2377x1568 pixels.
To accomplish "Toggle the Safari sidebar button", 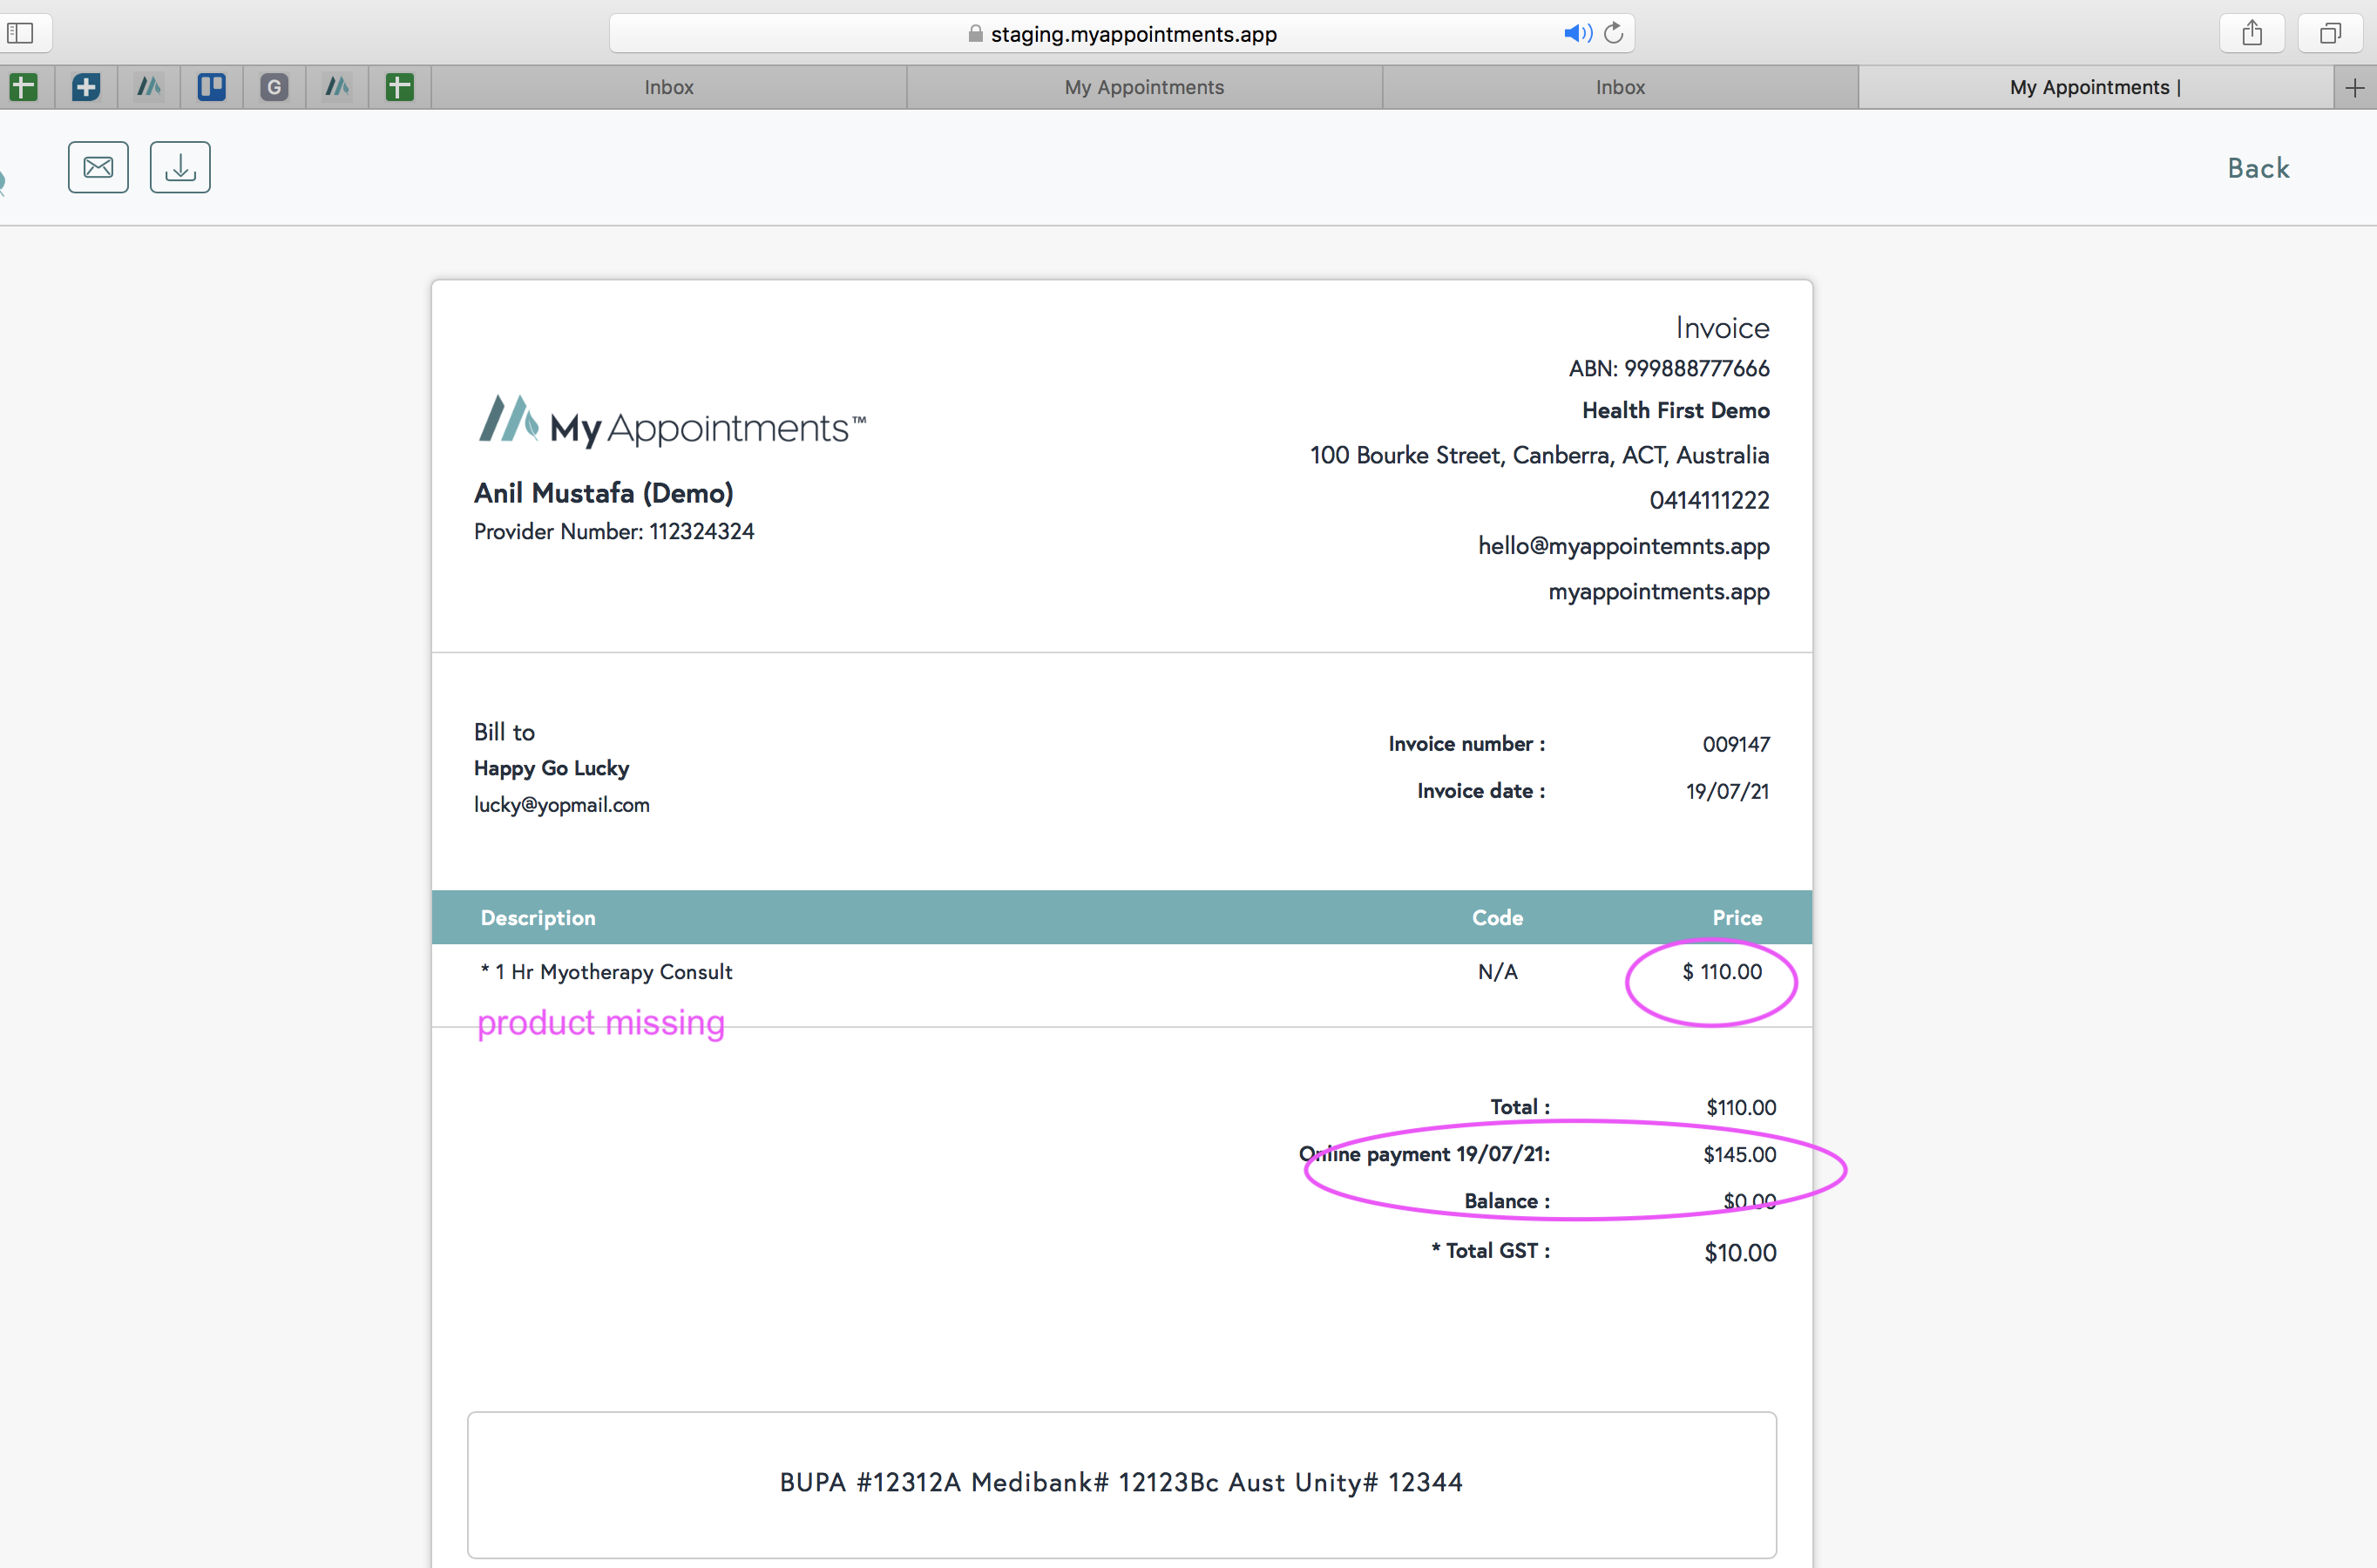I will coord(21,33).
